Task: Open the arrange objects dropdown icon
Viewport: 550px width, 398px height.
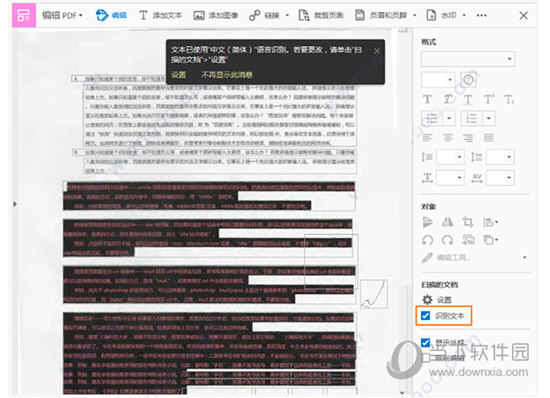Action: [x=490, y=240]
